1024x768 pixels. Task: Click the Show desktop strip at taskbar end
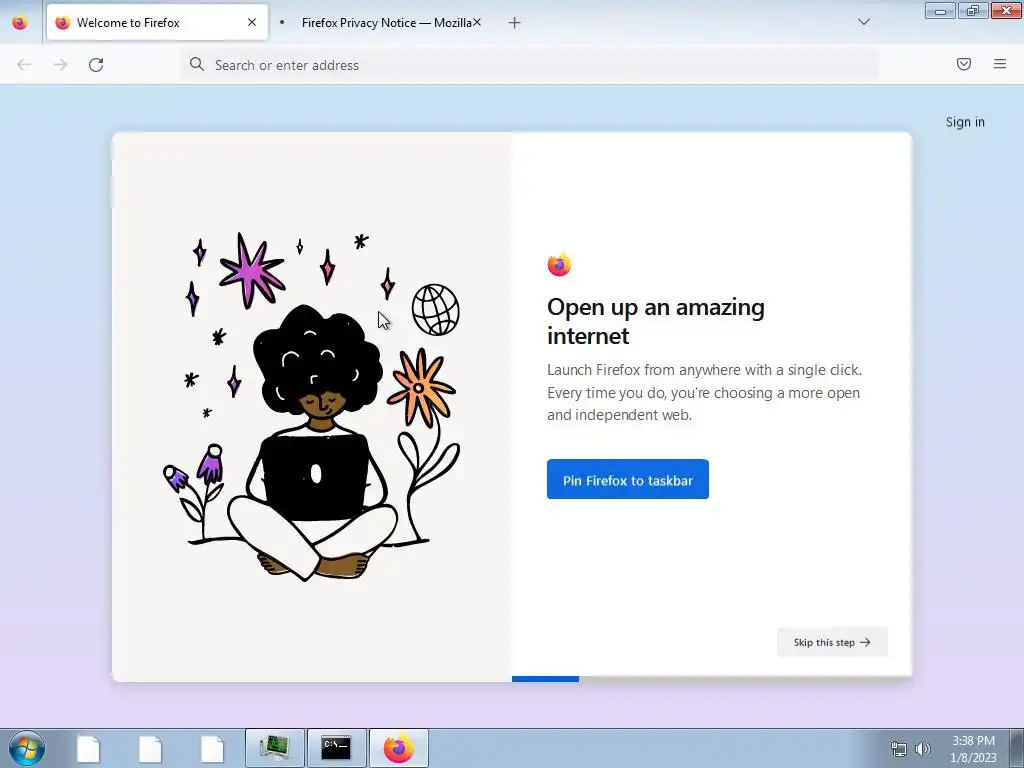tap(1017, 748)
